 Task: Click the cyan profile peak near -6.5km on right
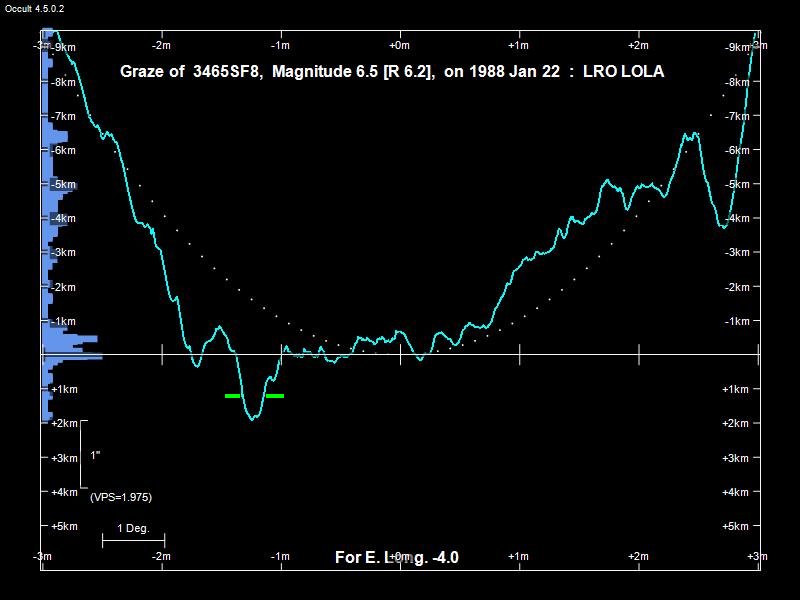click(x=690, y=134)
